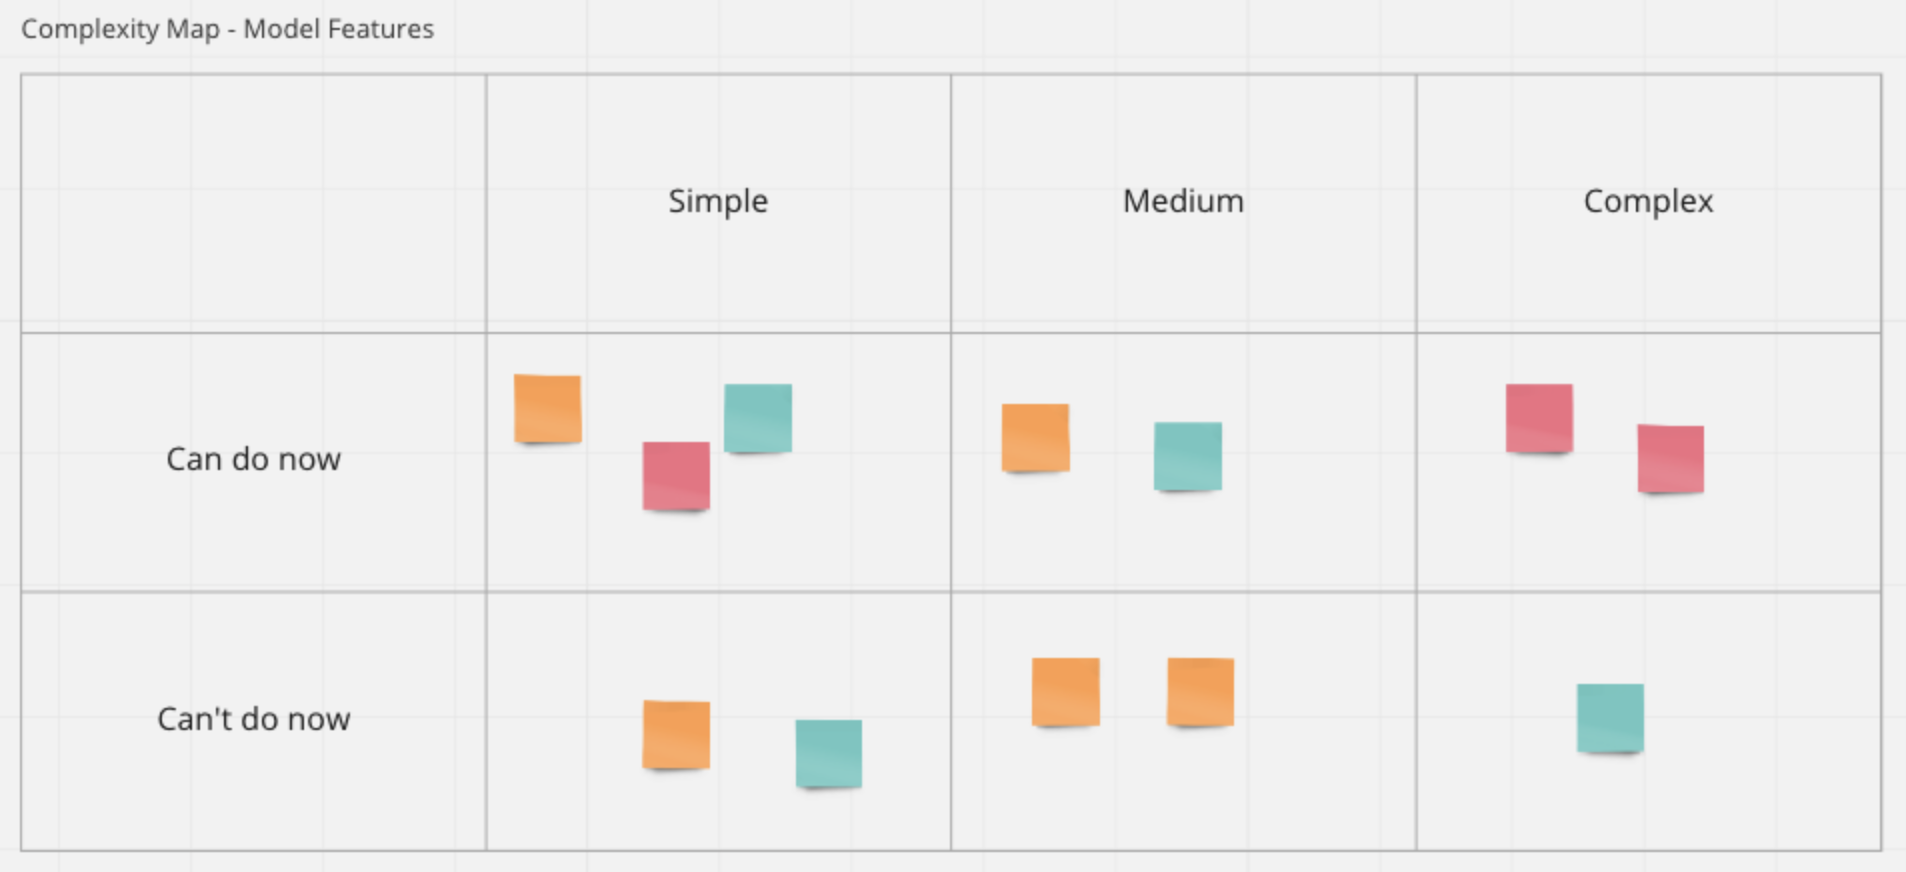The width and height of the screenshot is (1906, 872).
Task: Select the "Can't do now" row label
Action: click(x=253, y=719)
